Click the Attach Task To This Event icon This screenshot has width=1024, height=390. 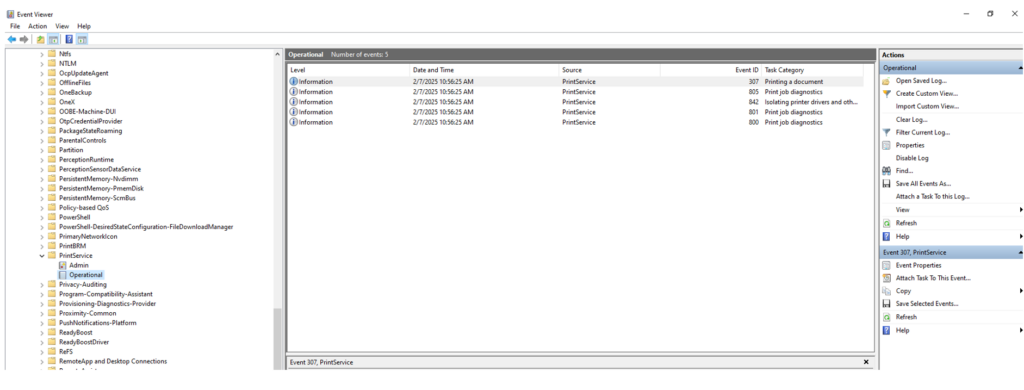click(886, 278)
